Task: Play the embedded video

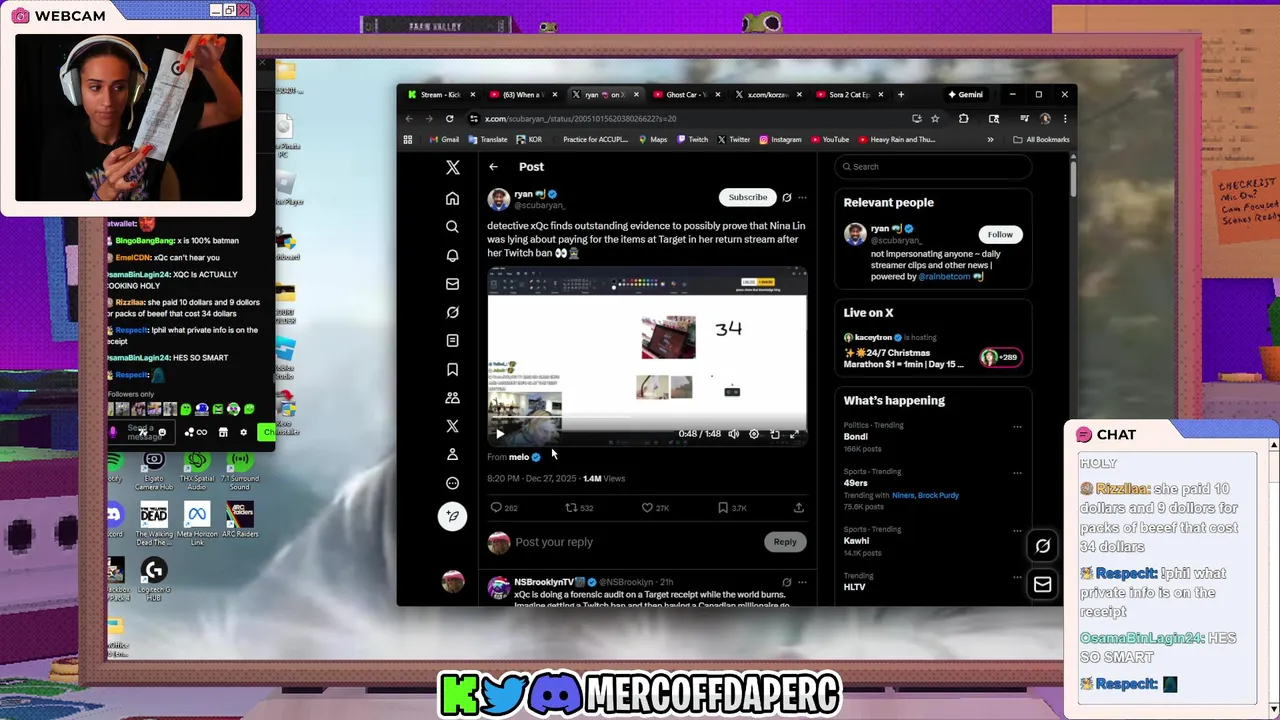Action: click(x=500, y=434)
